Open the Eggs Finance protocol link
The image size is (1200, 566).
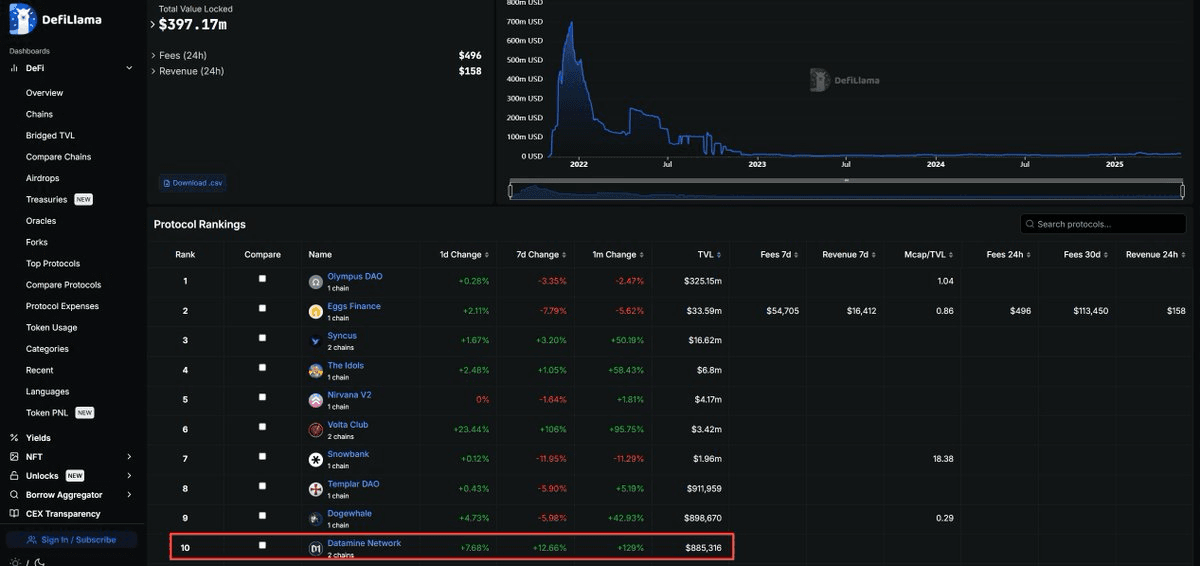(354, 306)
